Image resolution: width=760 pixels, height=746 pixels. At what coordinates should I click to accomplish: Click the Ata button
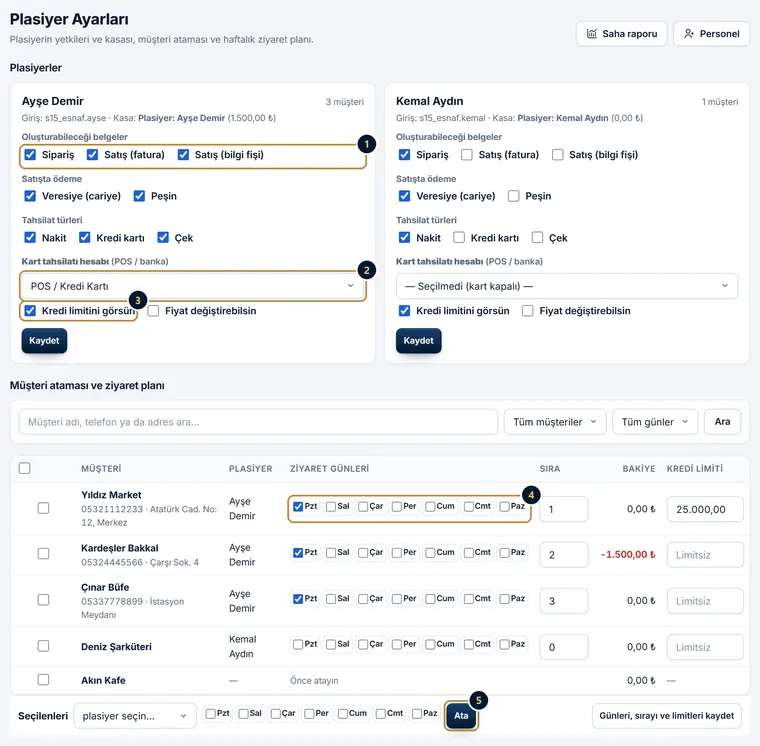(461, 716)
